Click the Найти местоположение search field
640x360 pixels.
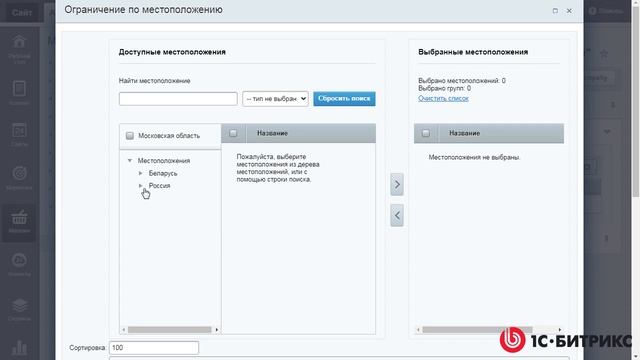click(x=178, y=99)
